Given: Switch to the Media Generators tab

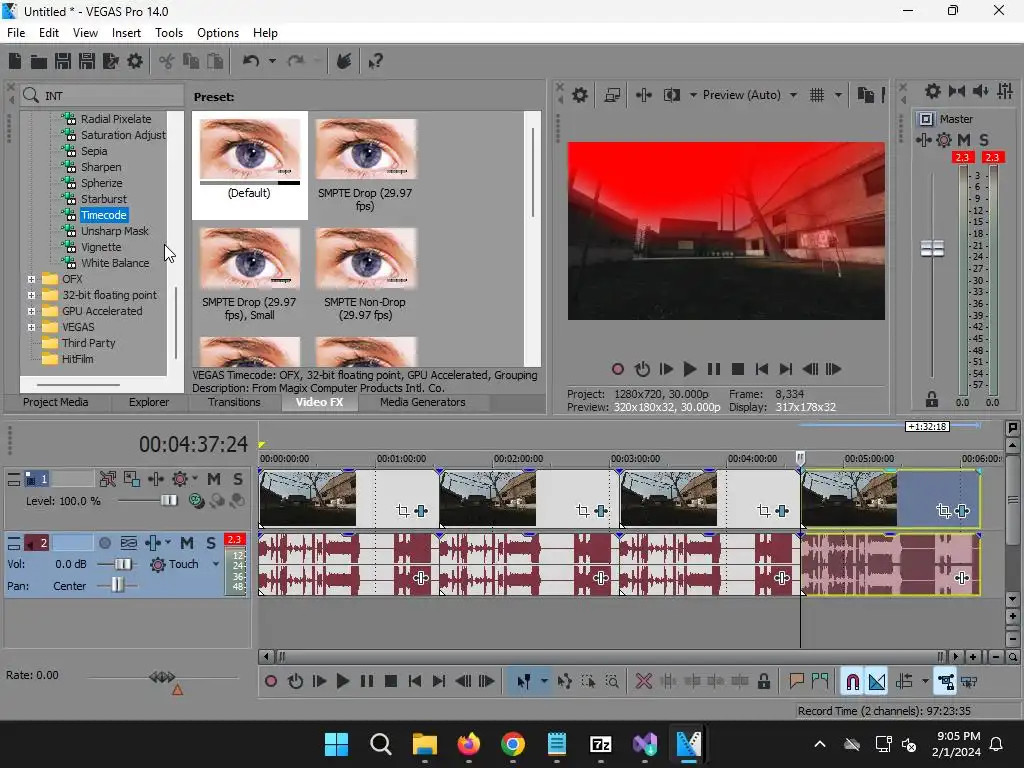Looking at the screenshot, I should pyautogui.click(x=423, y=402).
